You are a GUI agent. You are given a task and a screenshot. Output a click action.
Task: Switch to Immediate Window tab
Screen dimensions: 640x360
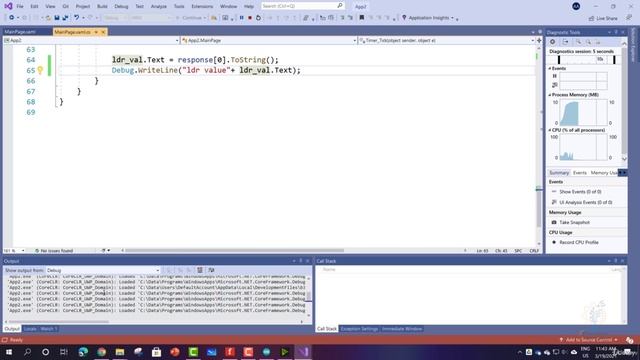402,329
